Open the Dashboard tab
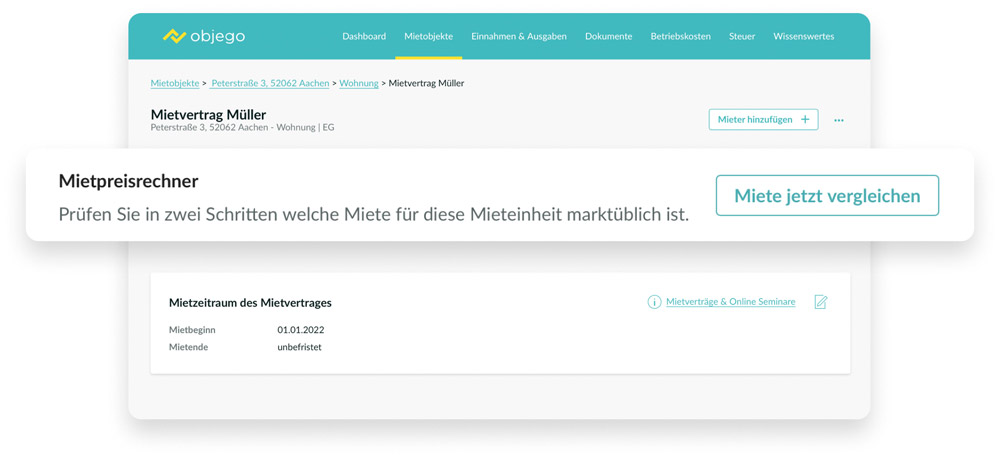 point(364,37)
